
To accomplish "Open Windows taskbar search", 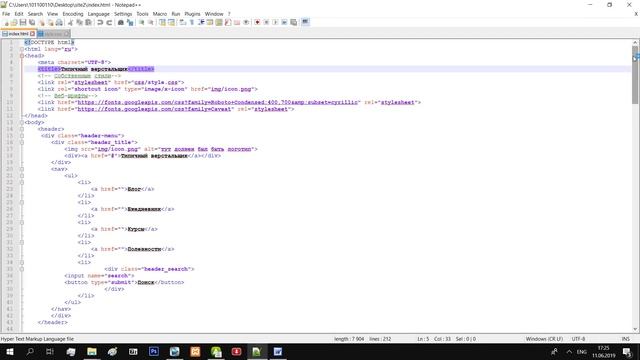I will pos(30,351).
